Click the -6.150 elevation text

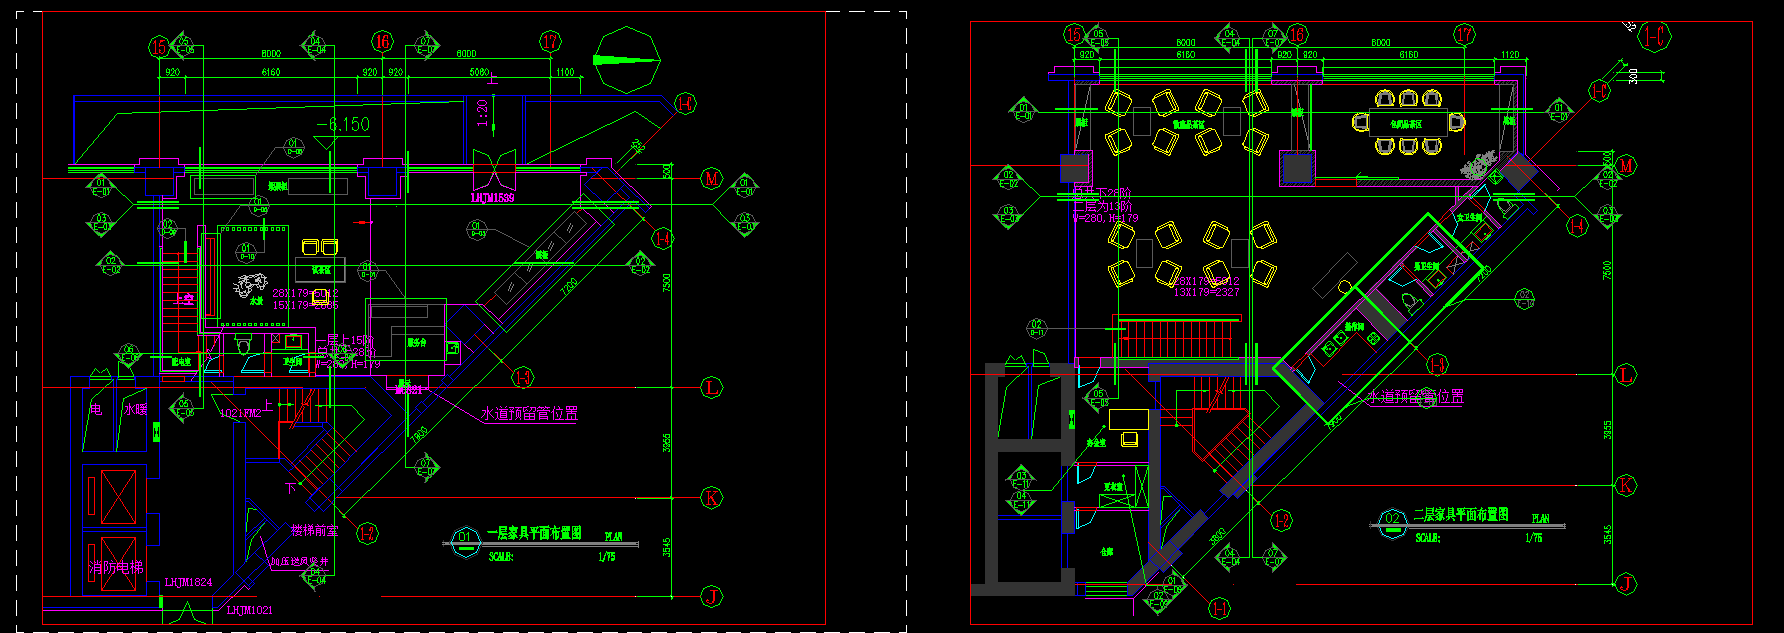coord(343,125)
